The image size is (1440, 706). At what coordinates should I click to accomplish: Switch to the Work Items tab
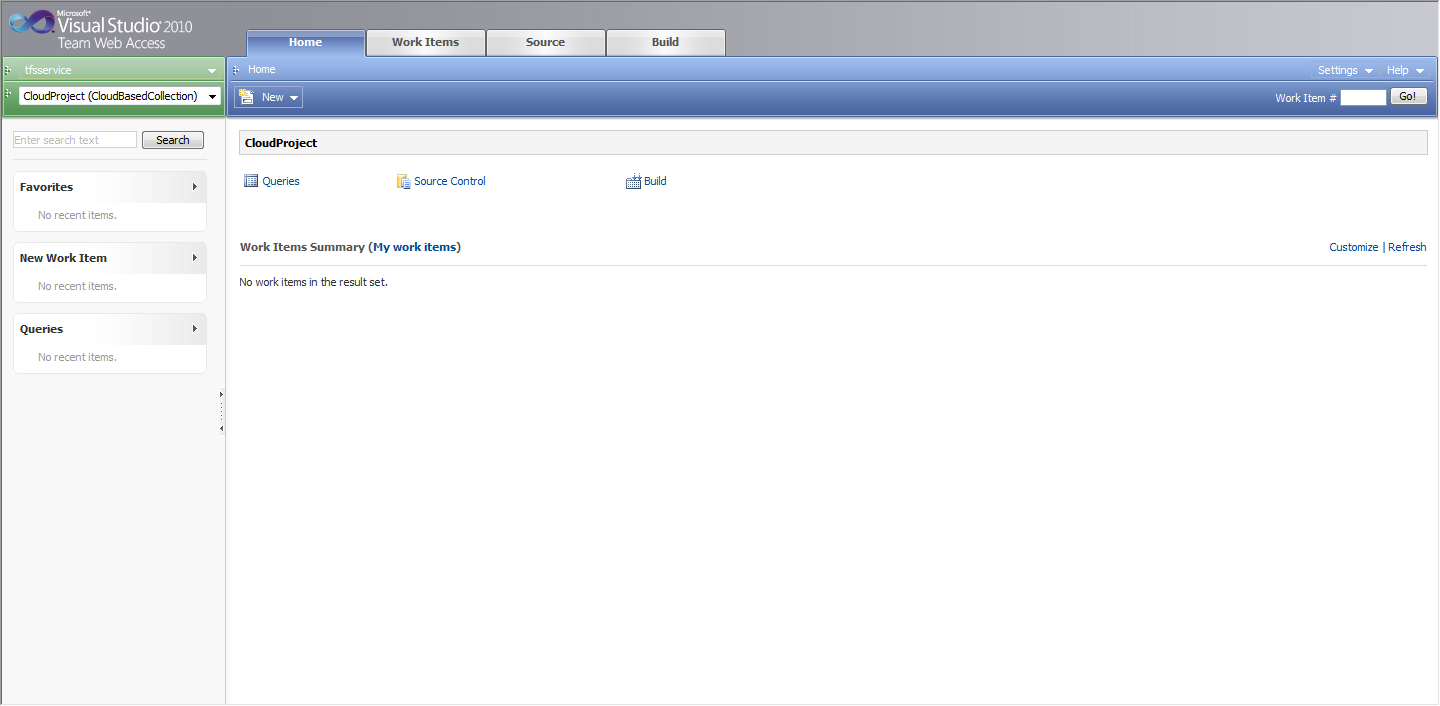pos(426,43)
